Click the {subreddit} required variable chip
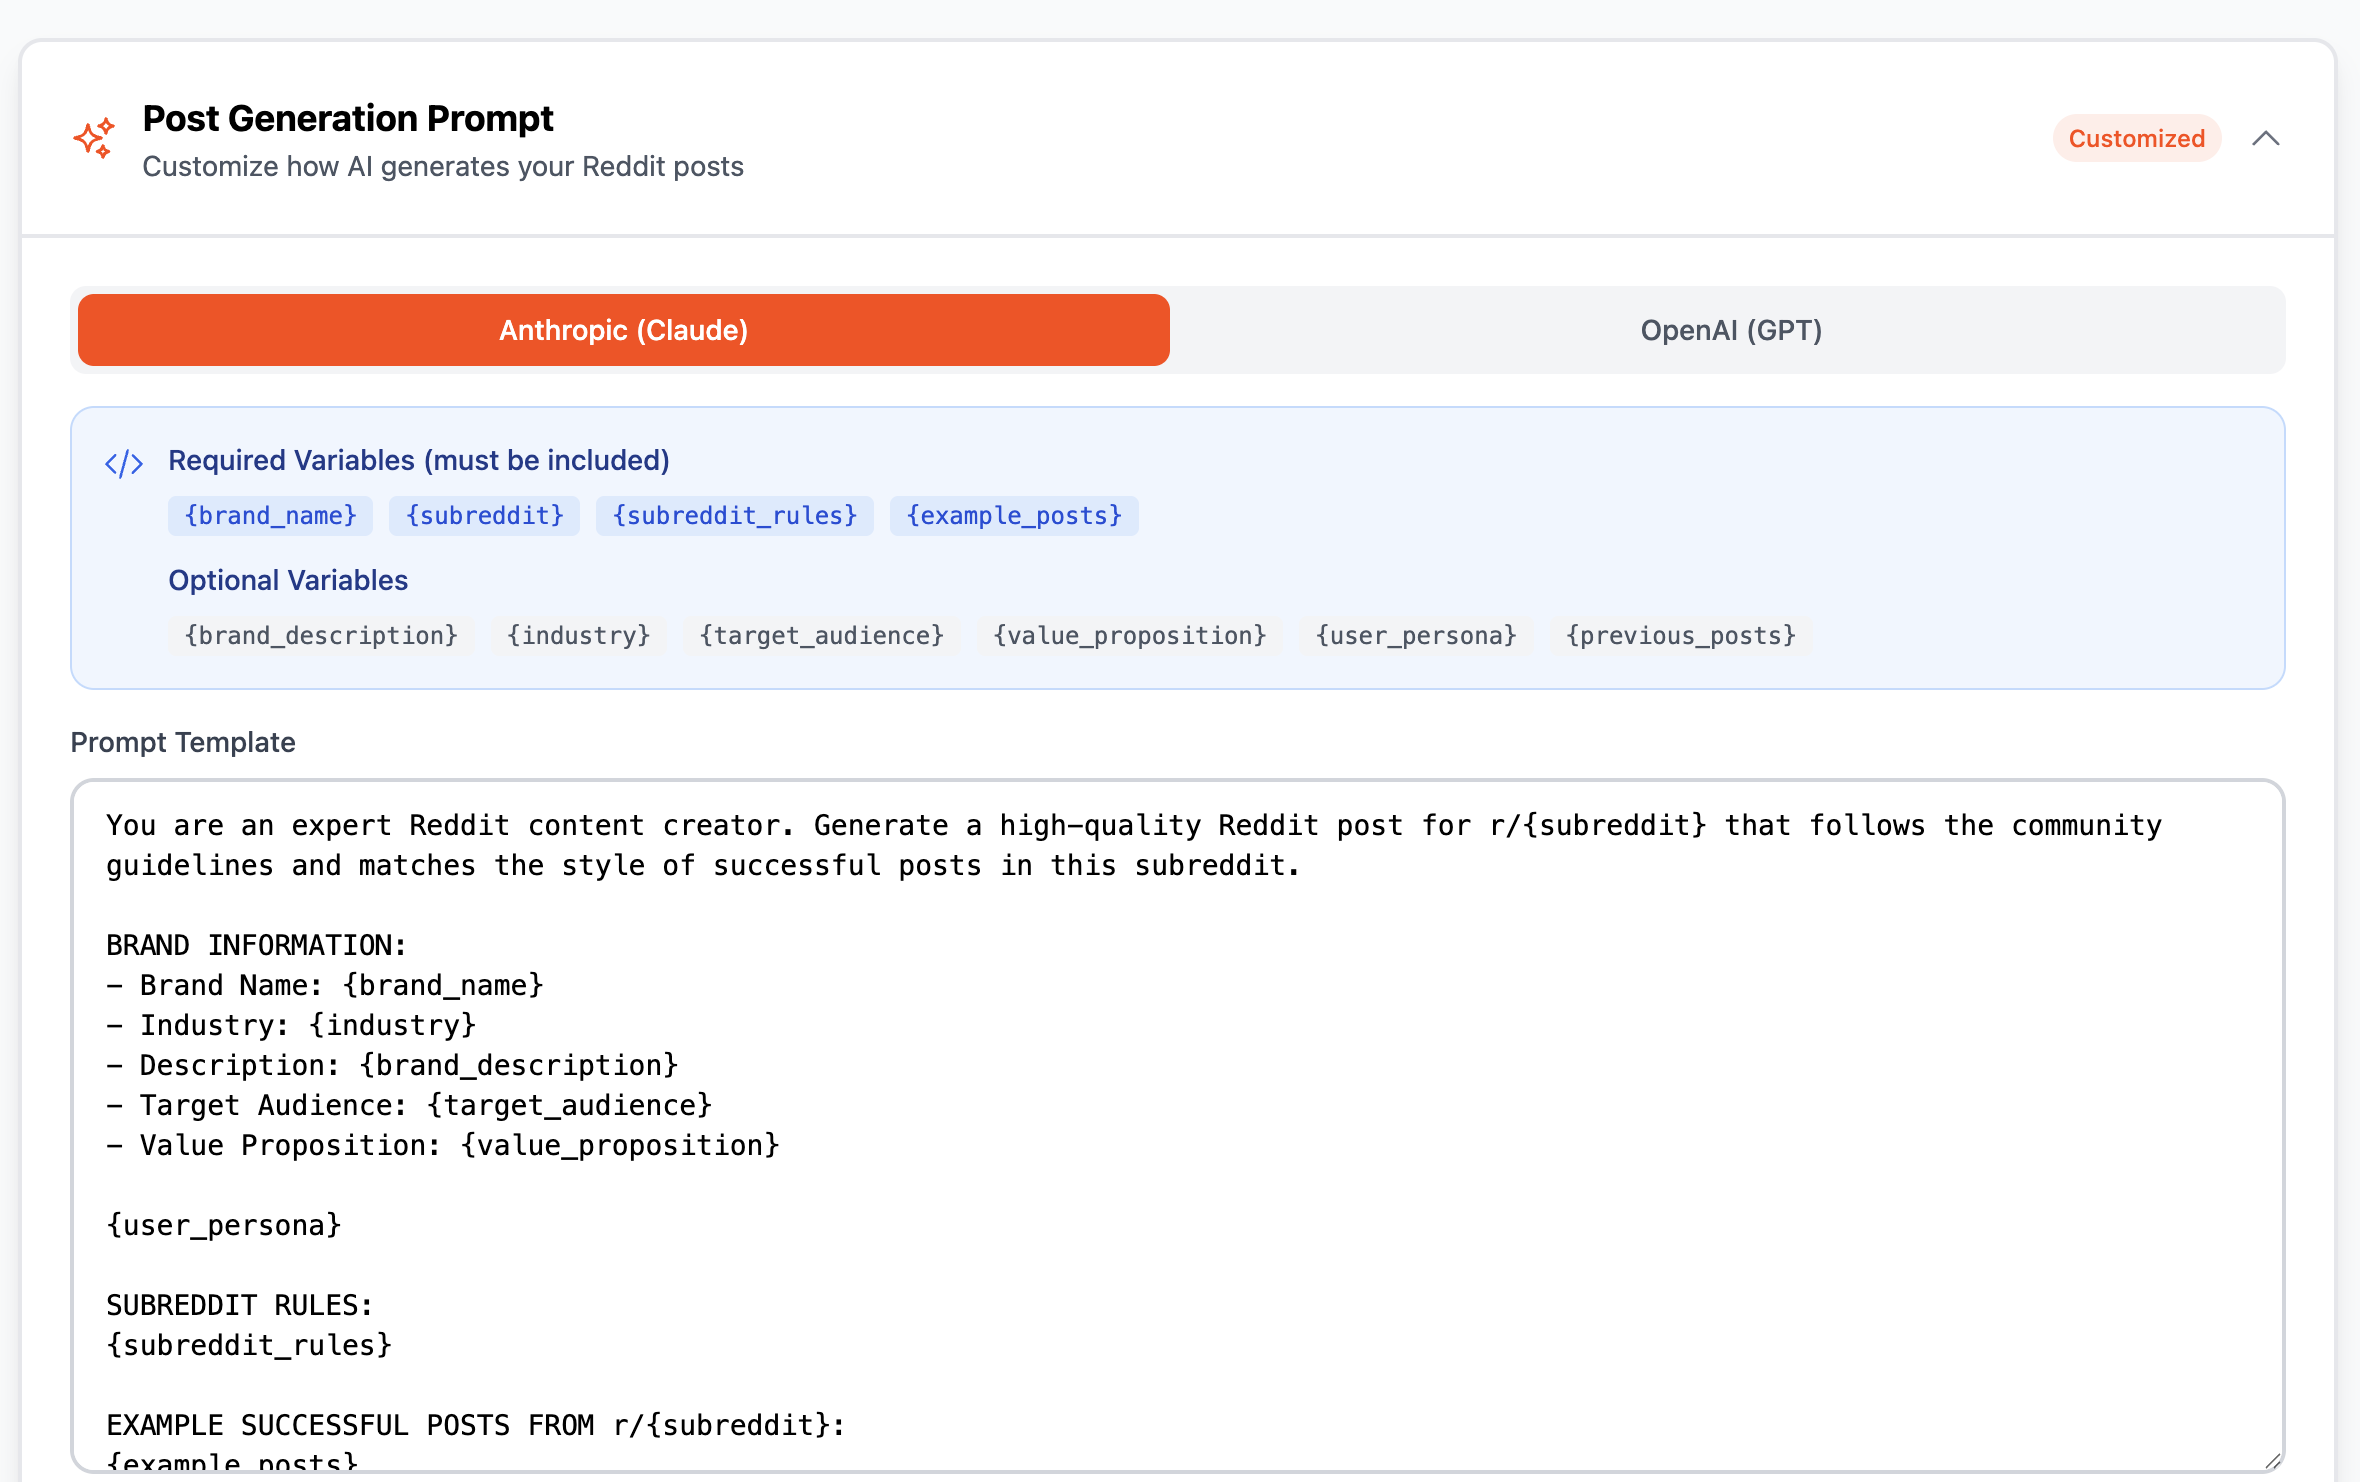 [x=484, y=516]
